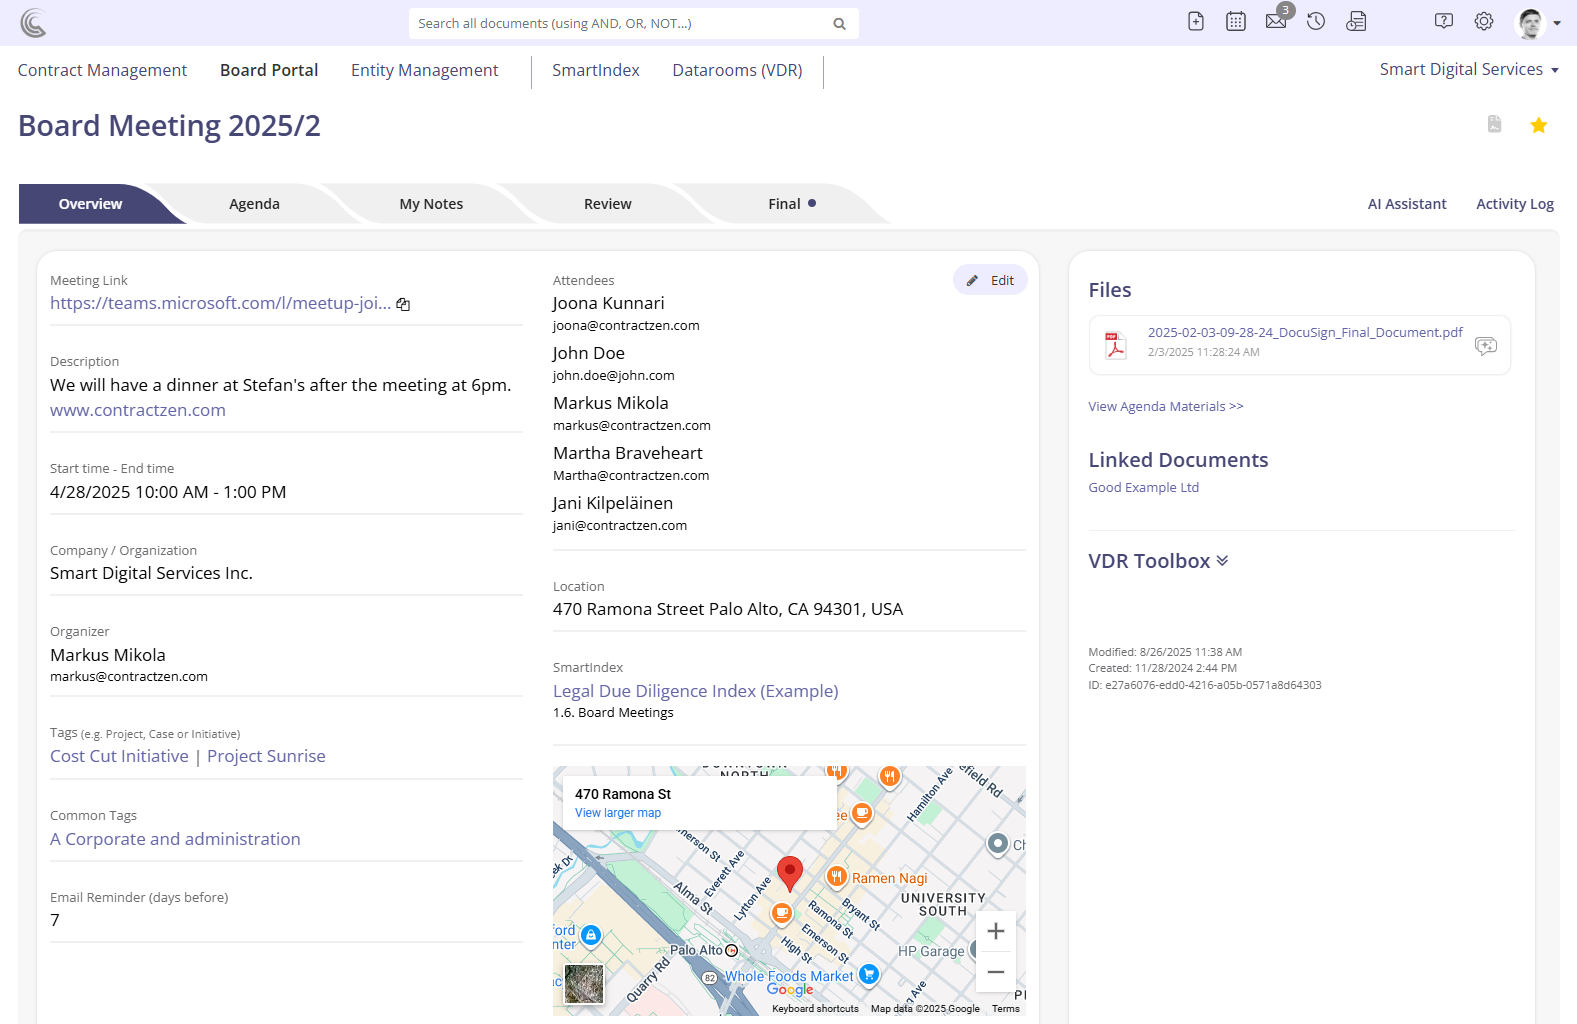Open Entity Management menu
Image resolution: width=1577 pixels, height=1024 pixels.
click(424, 70)
